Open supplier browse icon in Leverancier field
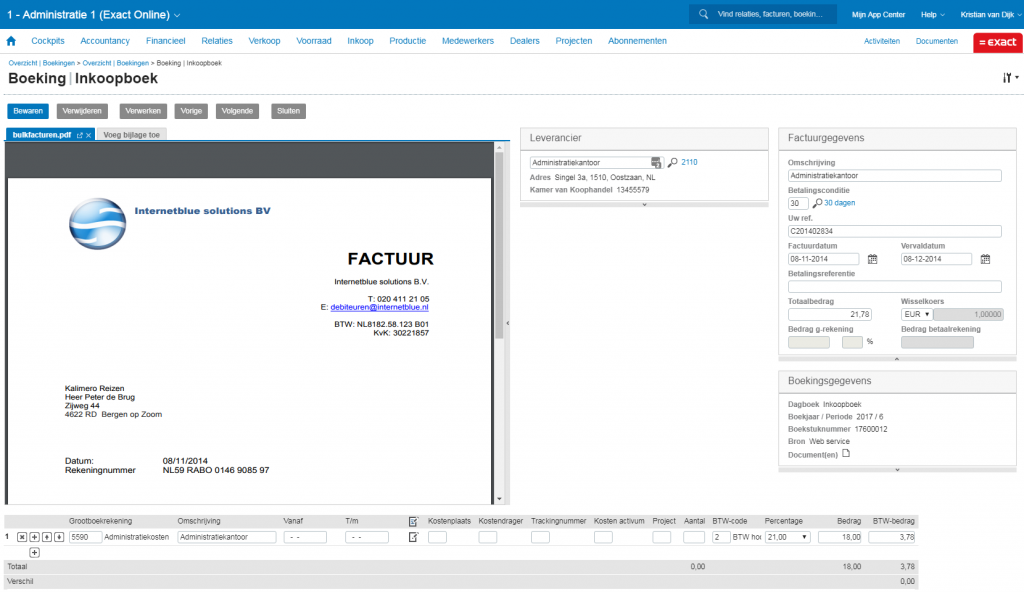The image size is (1024, 592). pyautogui.click(x=656, y=163)
